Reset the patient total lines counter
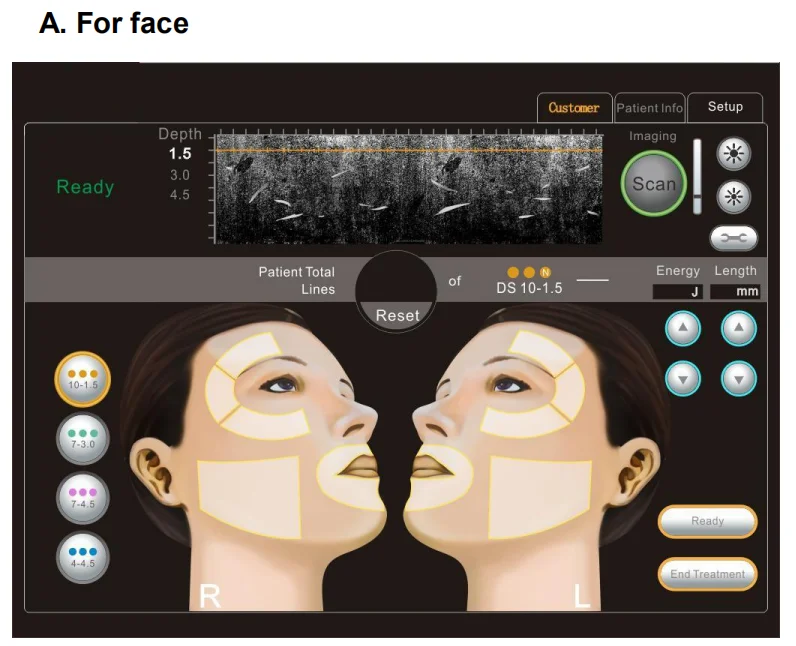796x646 pixels. [x=397, y=316]
